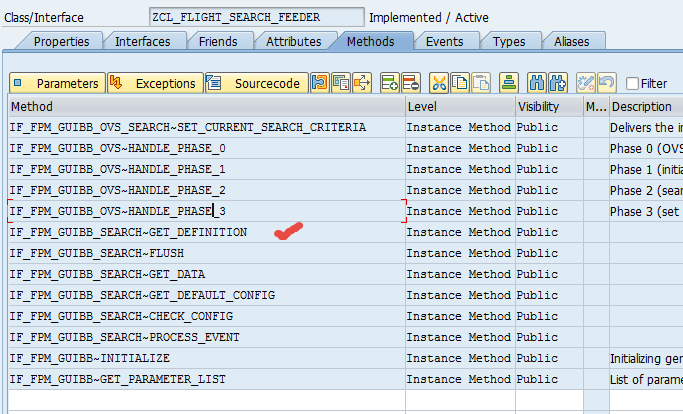Click the delete row icon
Viewport: 683px width, 414px height.
pos(411,83)
